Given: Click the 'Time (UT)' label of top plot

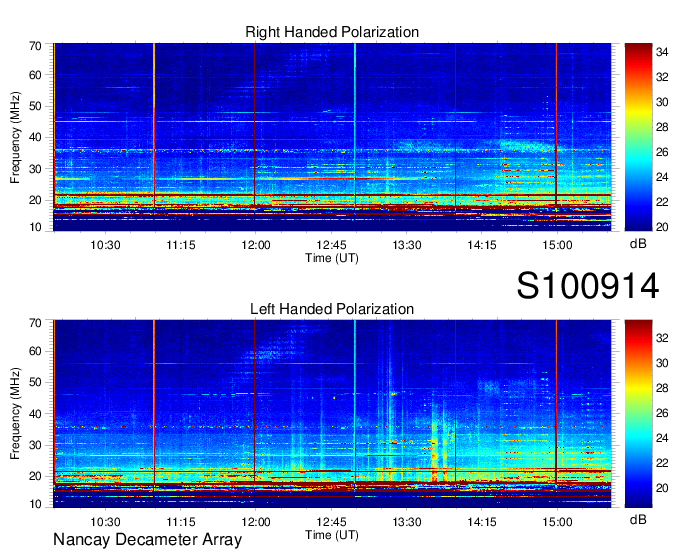Looking at the screenshot, I should (332, 258).
